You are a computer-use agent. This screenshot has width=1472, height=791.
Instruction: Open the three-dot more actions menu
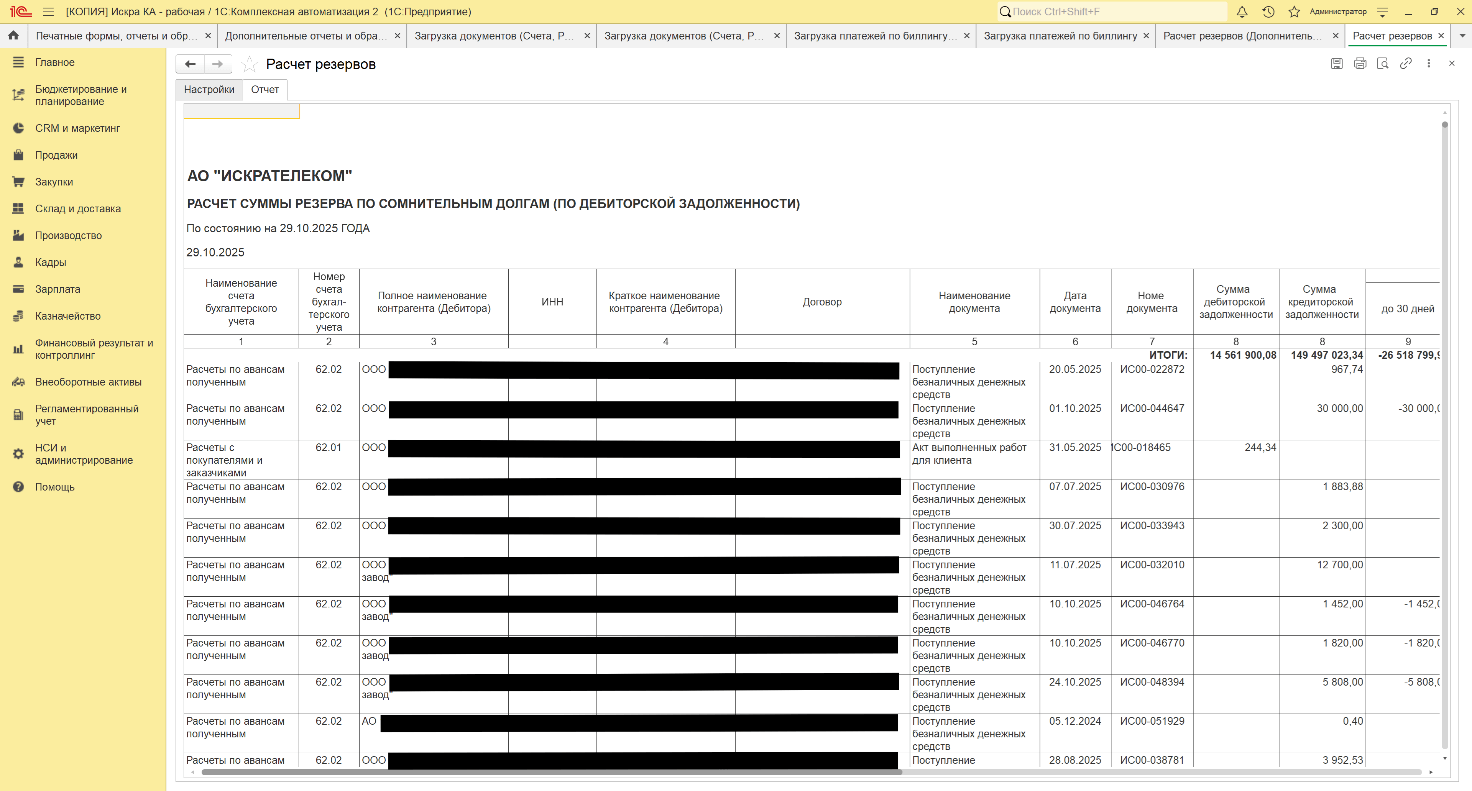(1428, 64)
